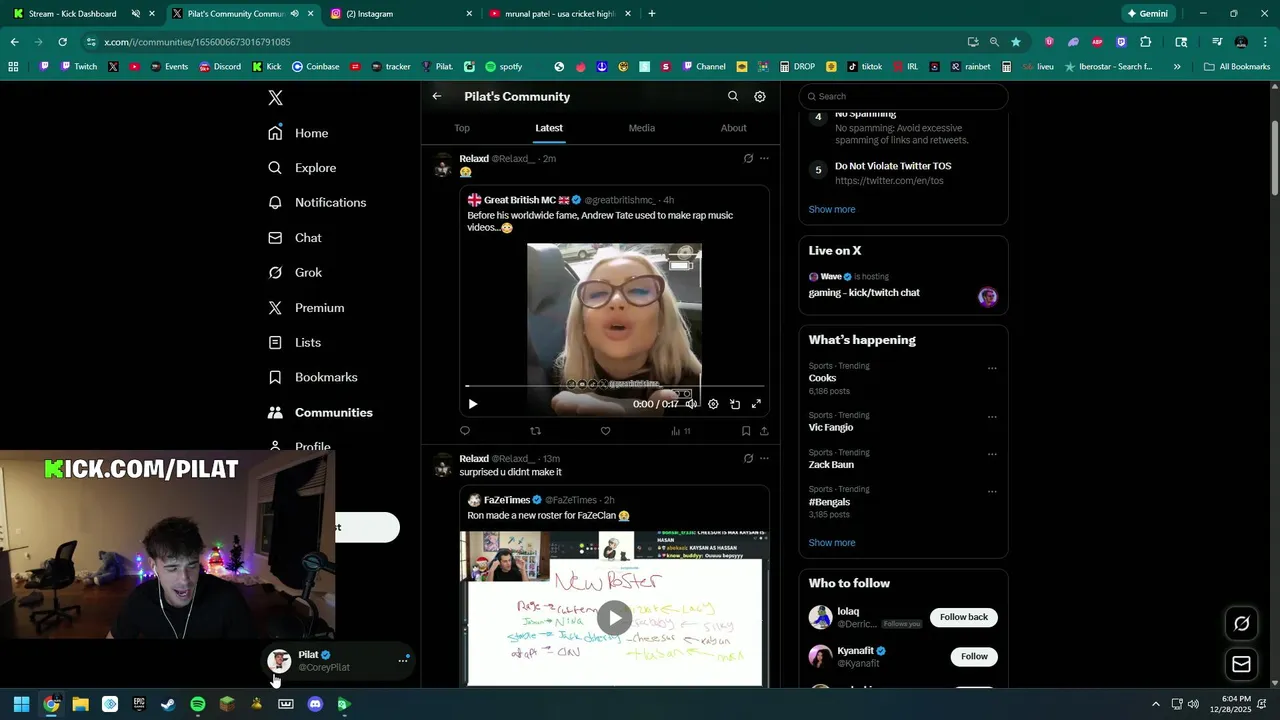Enter fullscreen on Andrew Tate video
The height and width of the screenshot is (720, 1280).
point(756,404)
